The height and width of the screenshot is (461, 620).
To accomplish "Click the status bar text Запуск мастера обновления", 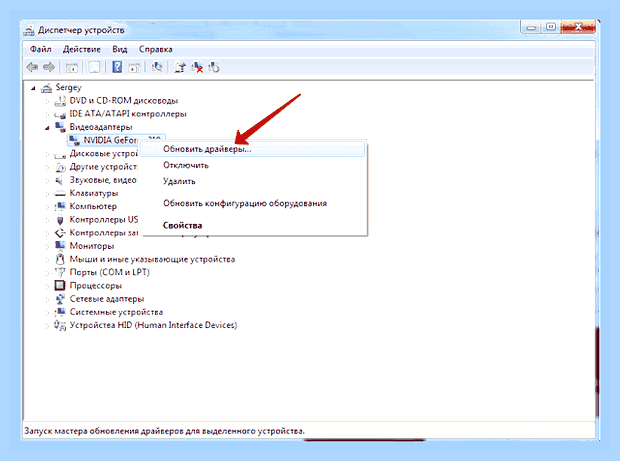I will 164,431.
